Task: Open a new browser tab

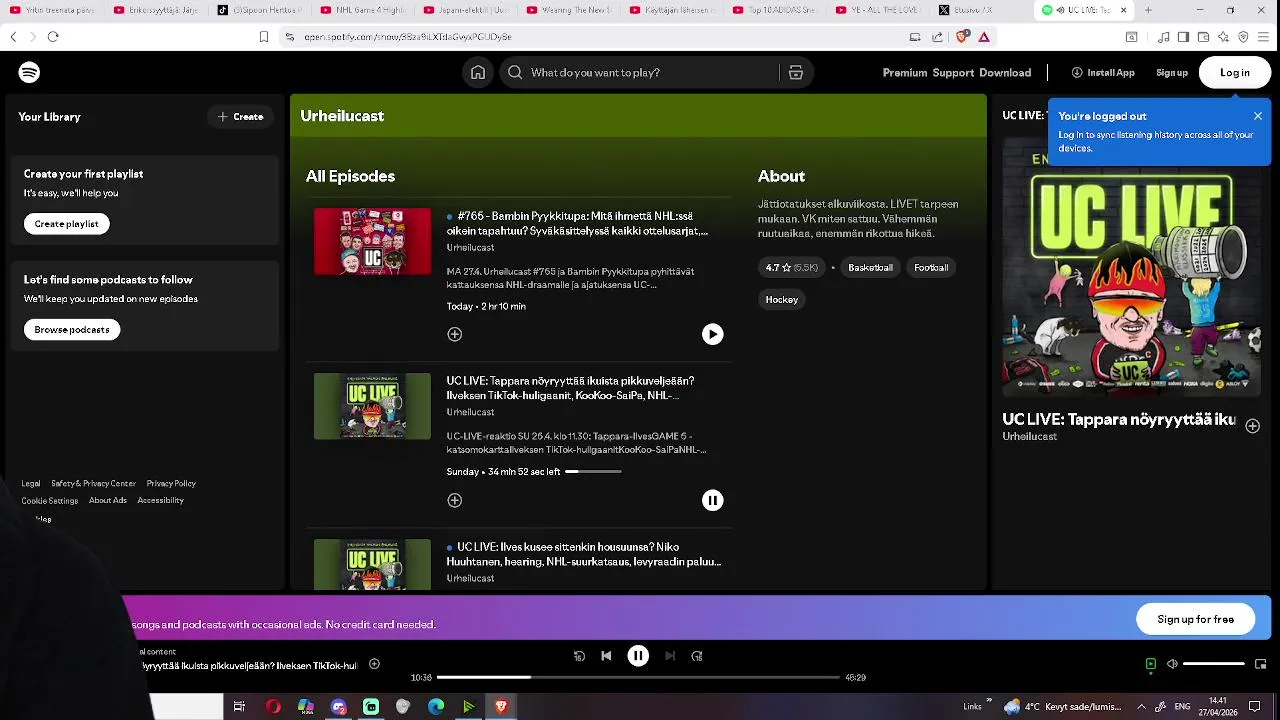Action: click(x=1148, y=10)
